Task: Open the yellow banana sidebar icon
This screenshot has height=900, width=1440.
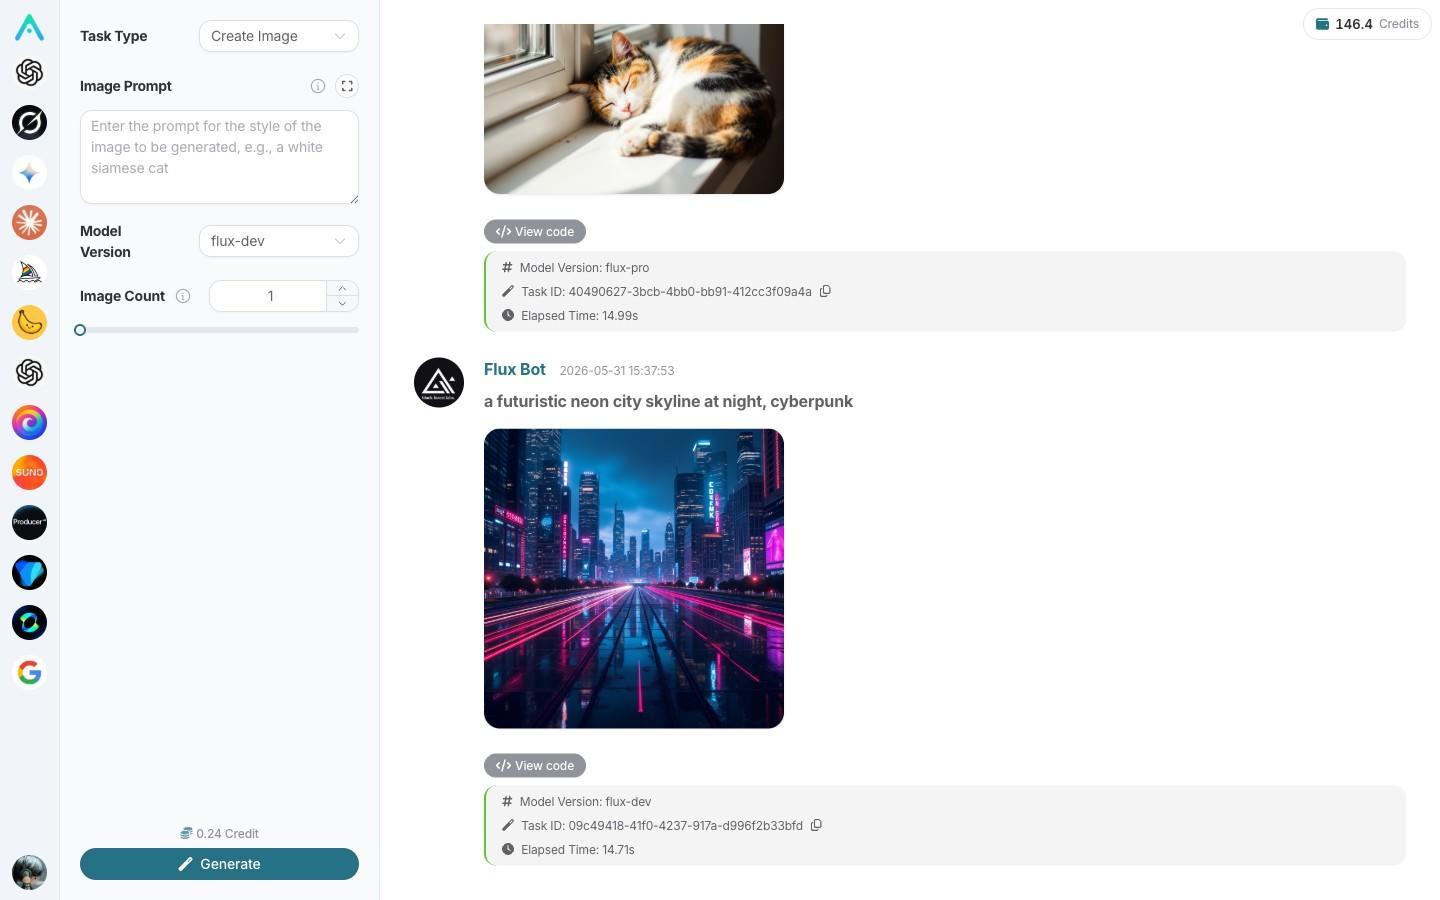Action: 29,322
